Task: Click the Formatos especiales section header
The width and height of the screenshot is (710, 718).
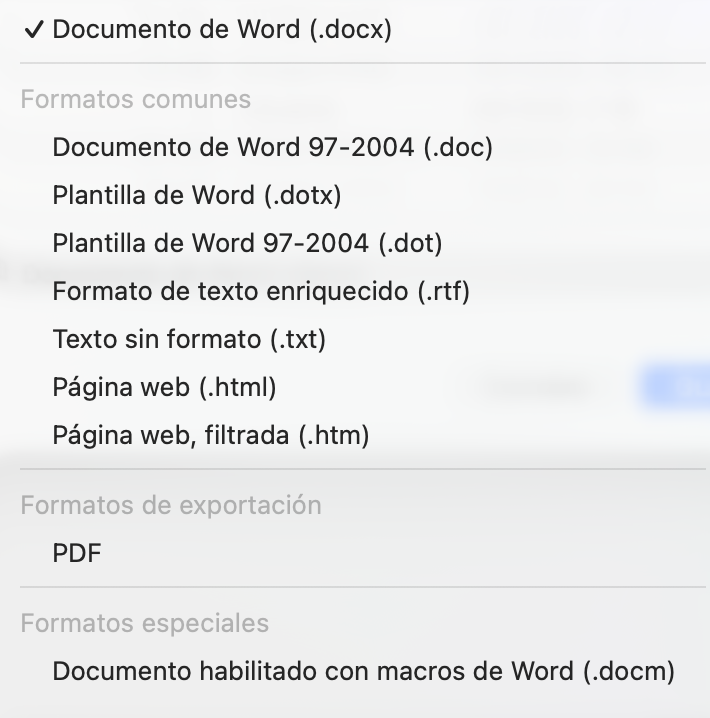Action: pos(145,624)
